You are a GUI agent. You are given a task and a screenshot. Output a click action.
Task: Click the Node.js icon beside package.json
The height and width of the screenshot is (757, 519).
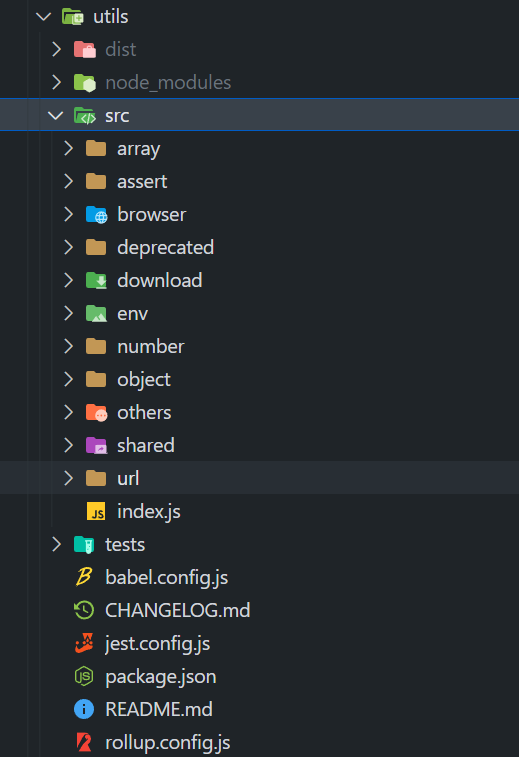point(84,676)
